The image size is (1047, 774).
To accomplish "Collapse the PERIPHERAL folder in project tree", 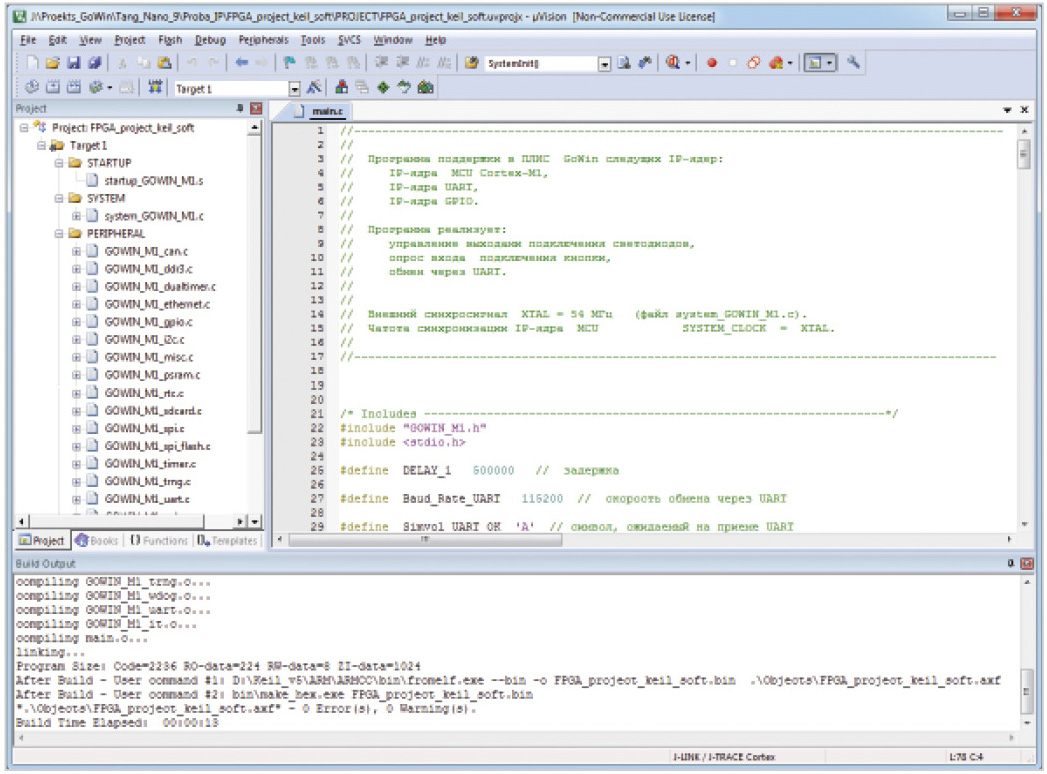I will coord(59,234).
